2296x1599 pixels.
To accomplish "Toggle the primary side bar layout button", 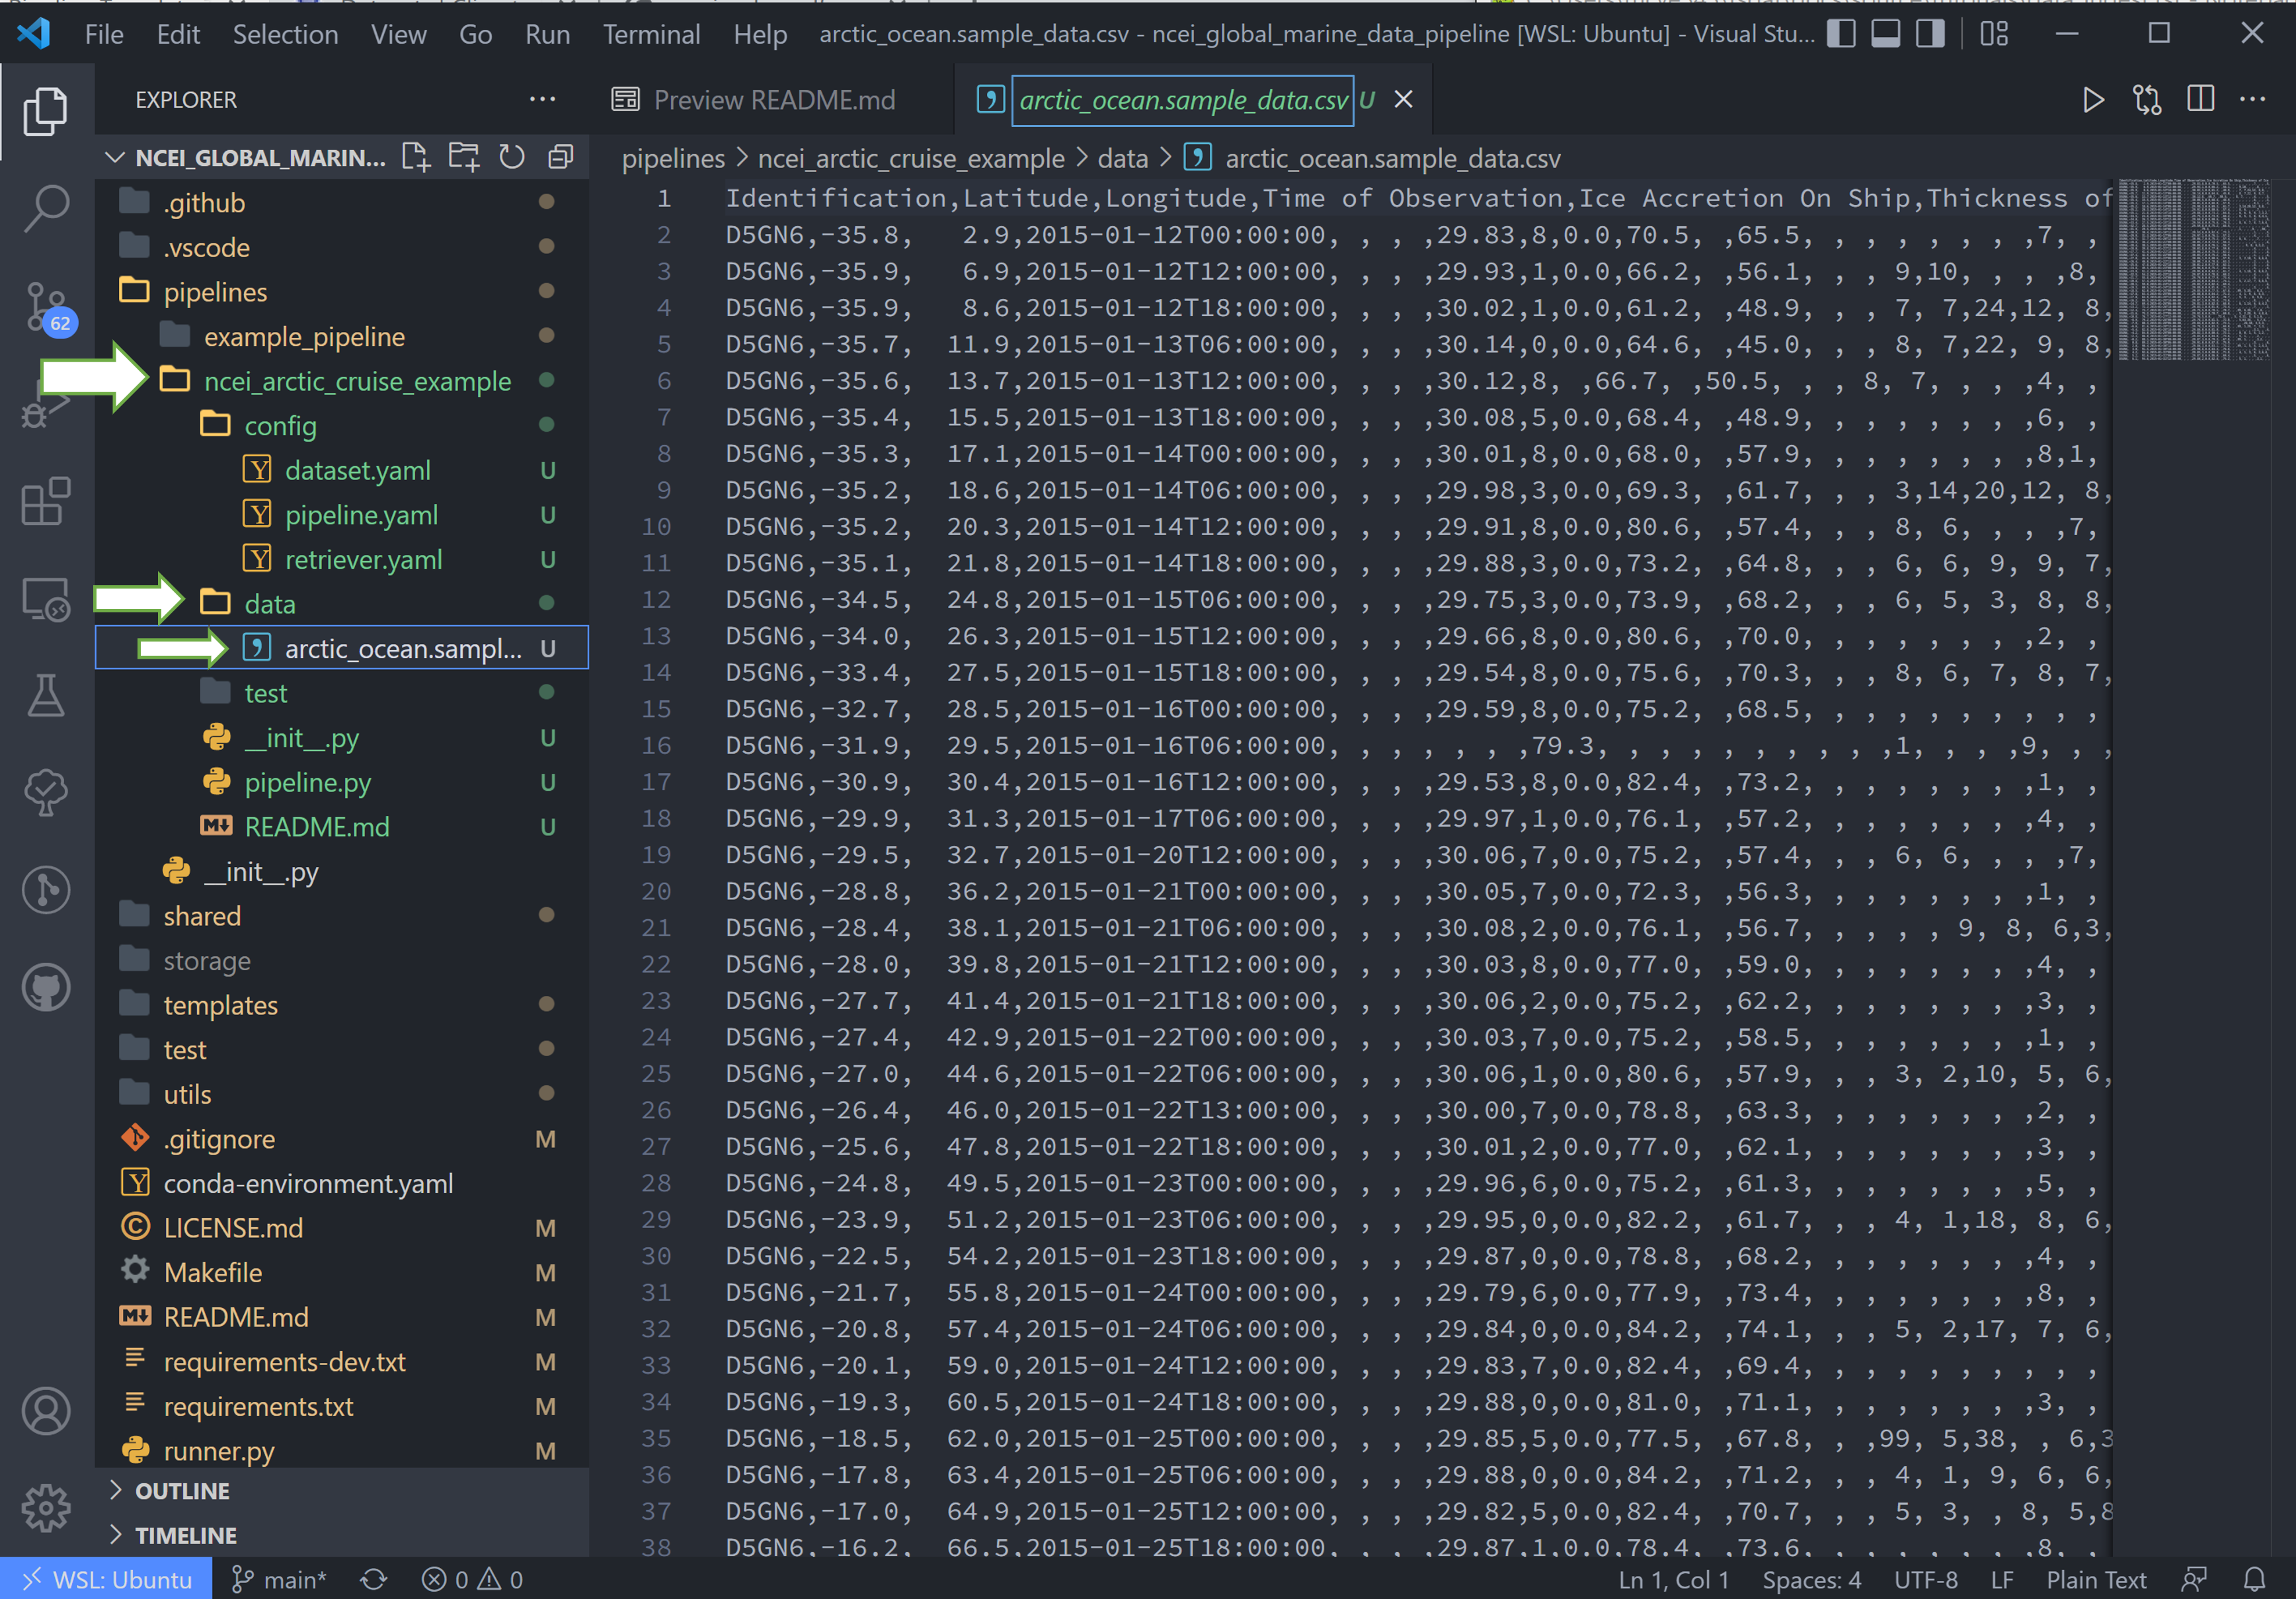I will click(1841, 34).
